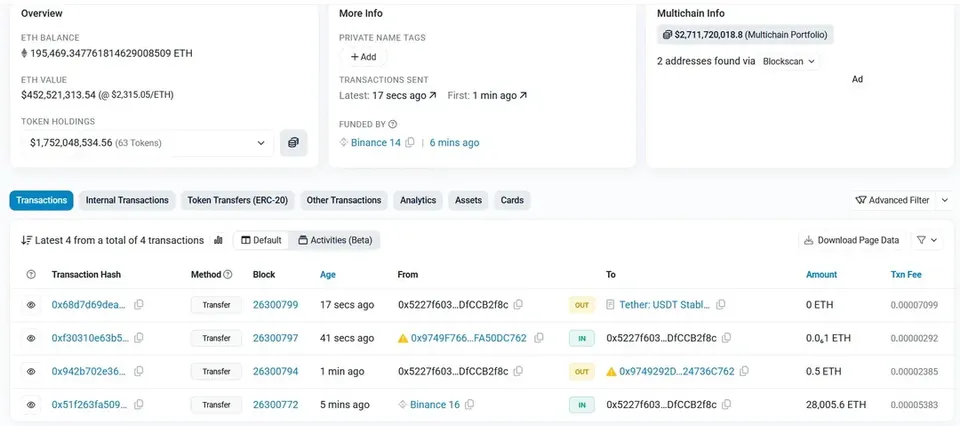Switch to Token Transfers (ERC-20) tab

238,200
